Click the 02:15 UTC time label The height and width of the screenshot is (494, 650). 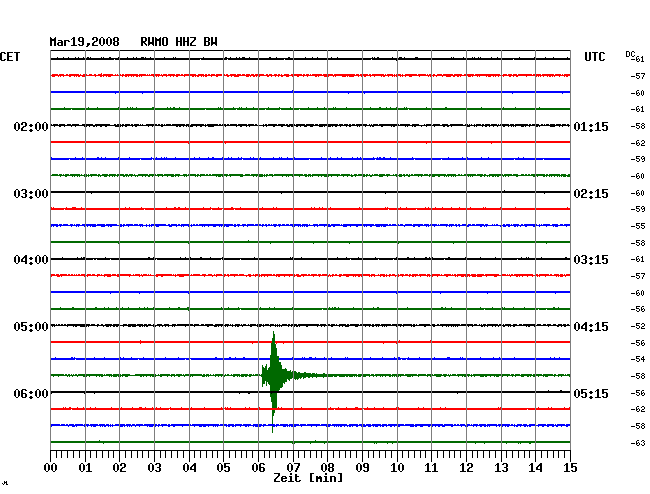click(x=591, y=194)
